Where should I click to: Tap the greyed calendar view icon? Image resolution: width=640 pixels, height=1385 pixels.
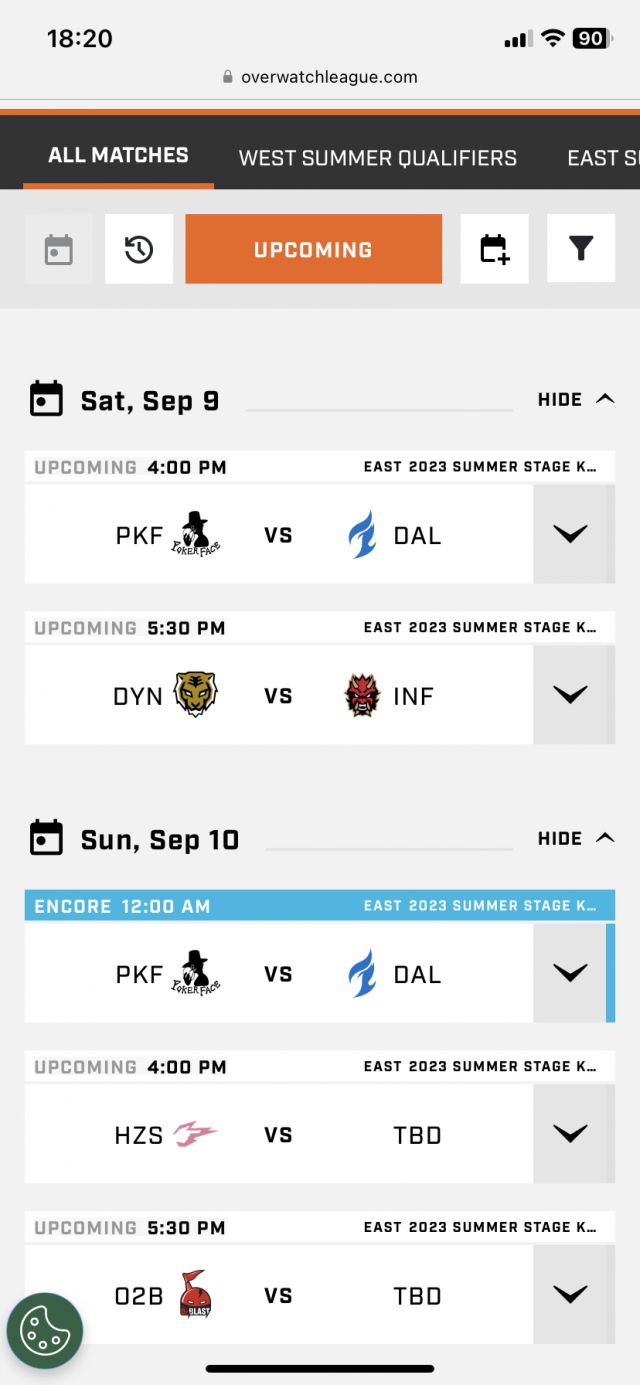(x=59, y=249)
